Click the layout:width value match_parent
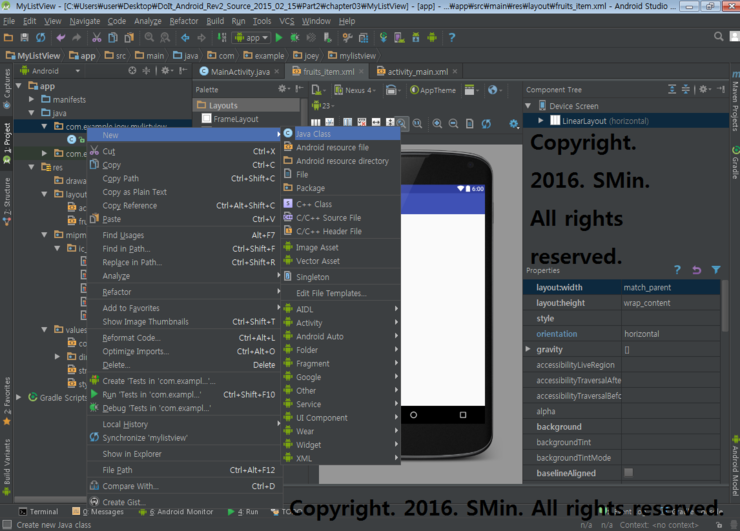 coord(671,287)
